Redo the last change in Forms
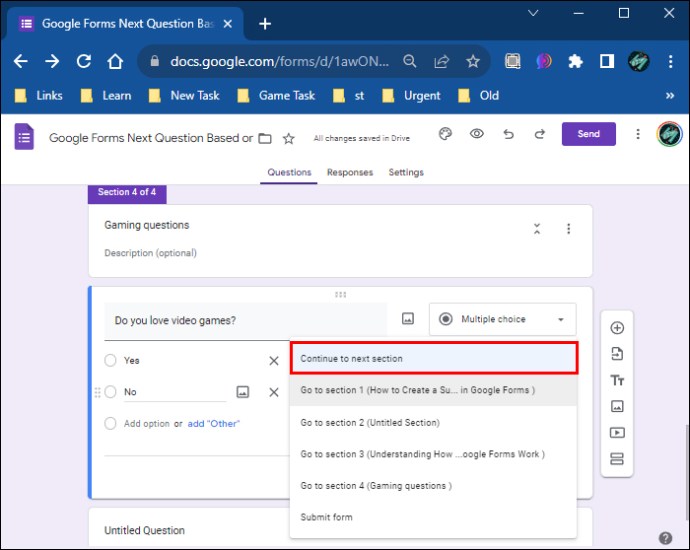The image size is (690, 550). pyautogui.click(x=540, y=134)
